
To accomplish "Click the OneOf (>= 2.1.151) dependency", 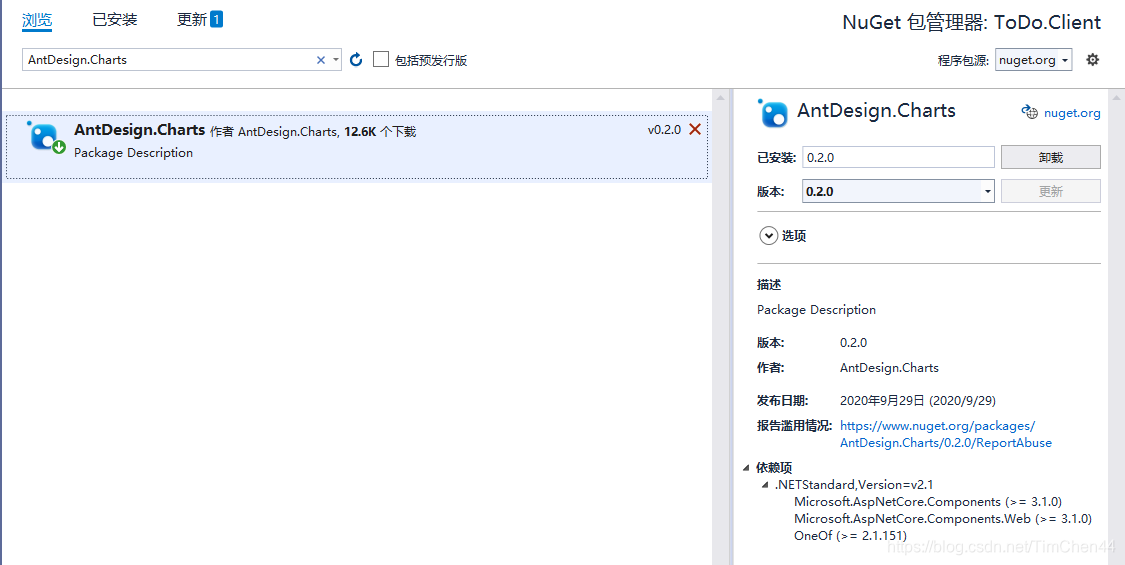I will click(x=850, y=536).
